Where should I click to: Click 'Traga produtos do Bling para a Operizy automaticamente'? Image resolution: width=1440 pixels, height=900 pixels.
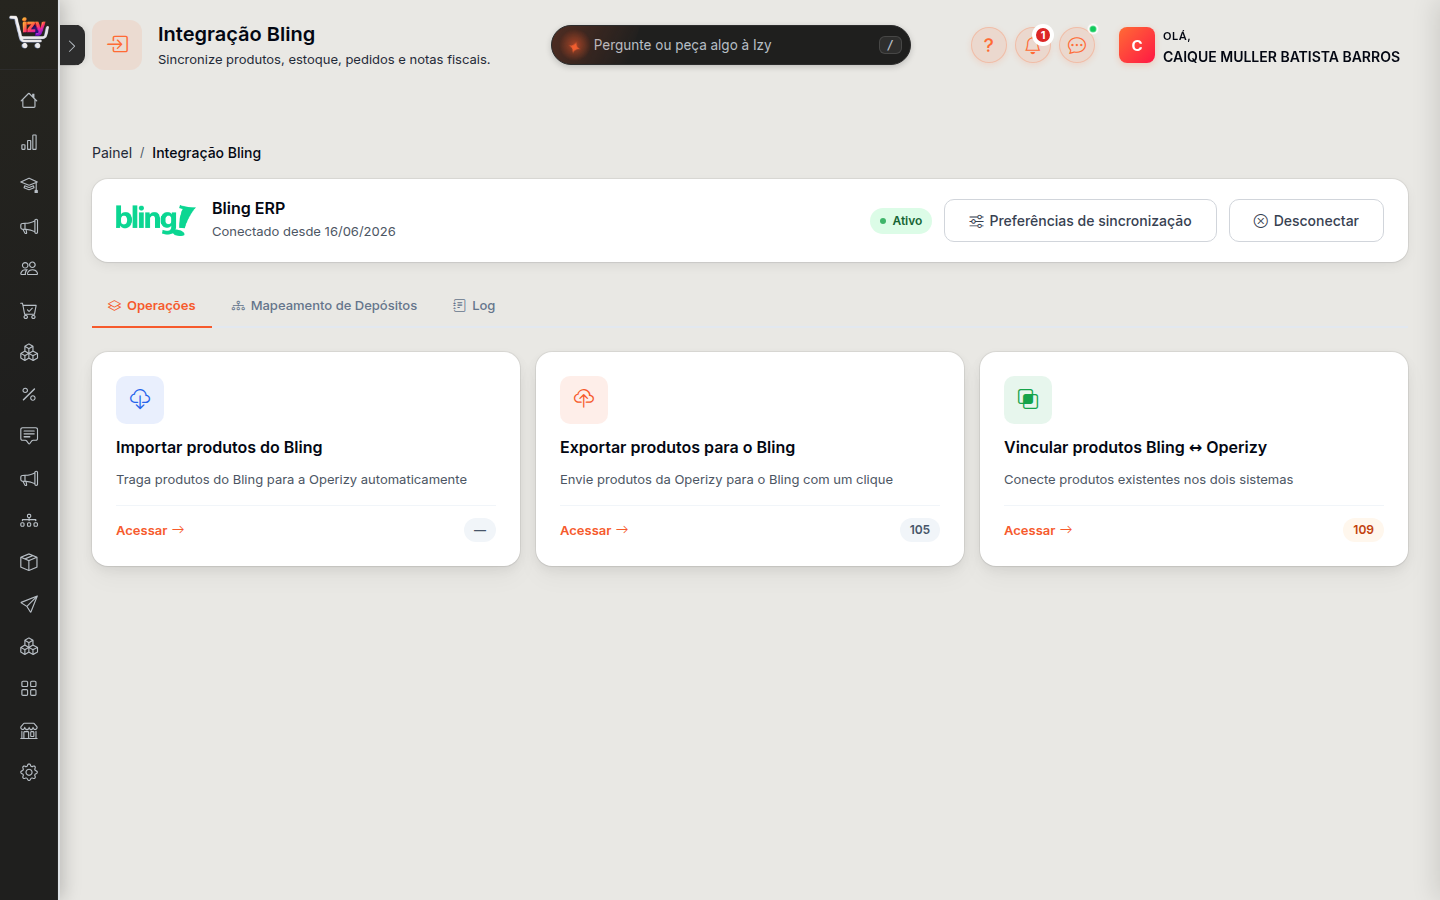[x=291, y=480]
